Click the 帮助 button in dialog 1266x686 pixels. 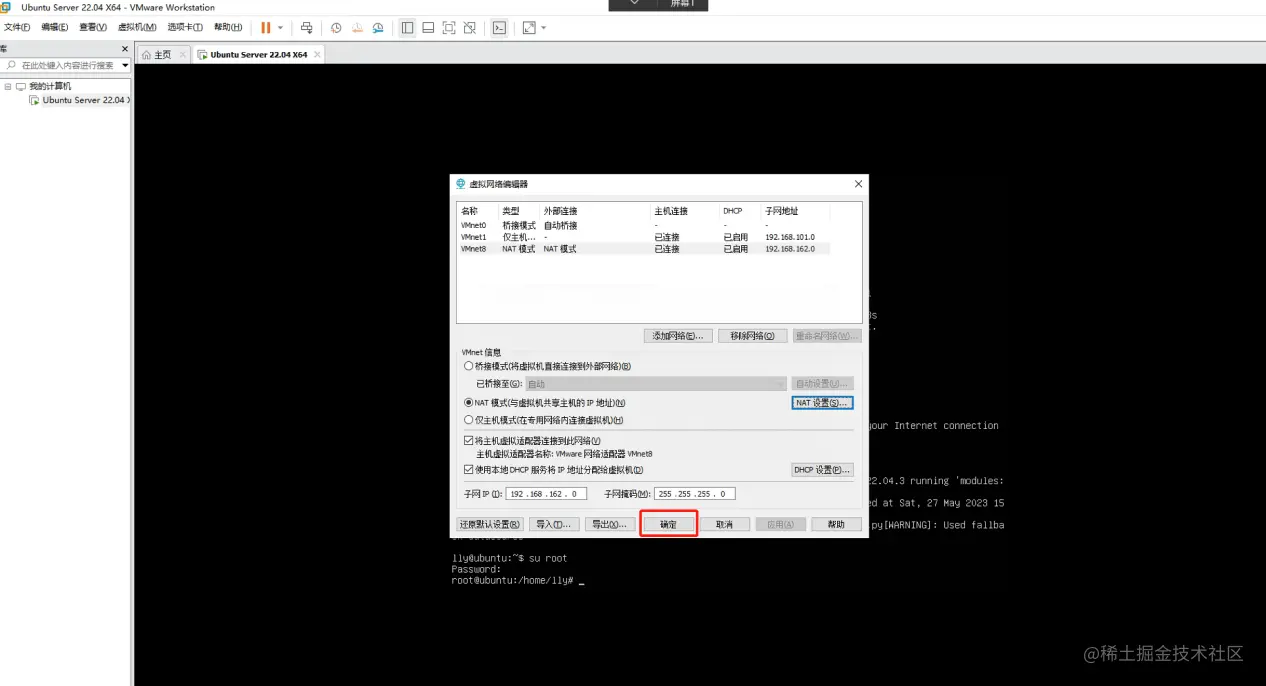pyautogui.click(x=836, y=524)
